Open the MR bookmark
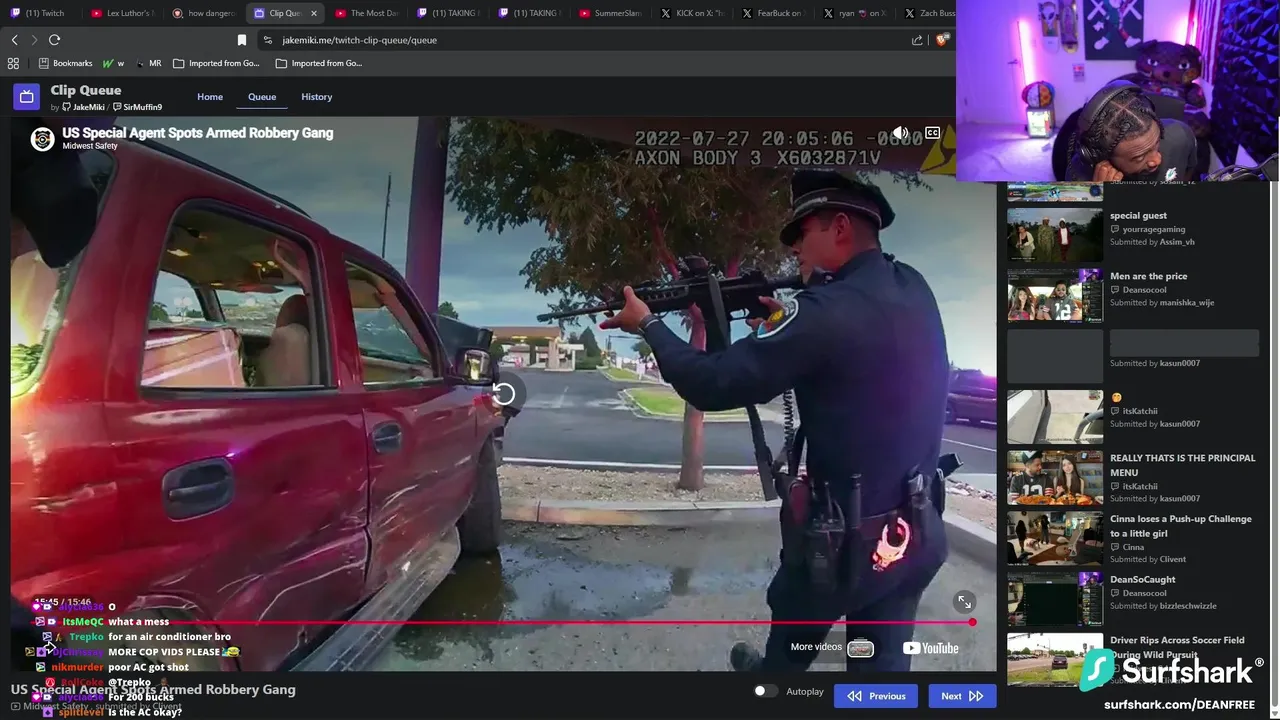 click(x=148, y=63)
